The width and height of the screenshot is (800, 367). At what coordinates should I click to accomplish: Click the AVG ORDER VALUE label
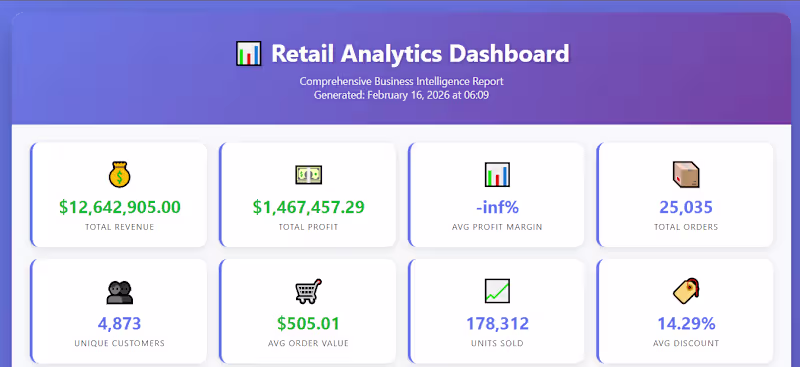tap(308, 344)
